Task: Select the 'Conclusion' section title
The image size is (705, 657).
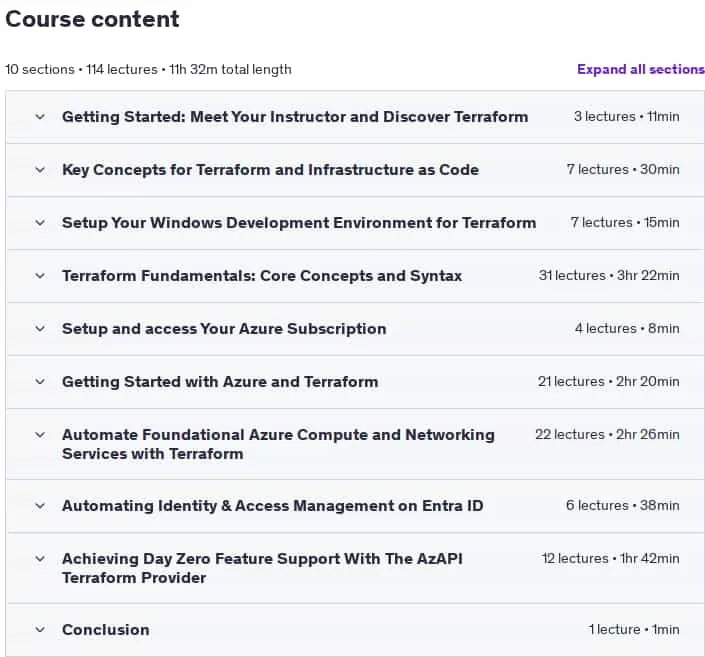Action: (106, 630)
